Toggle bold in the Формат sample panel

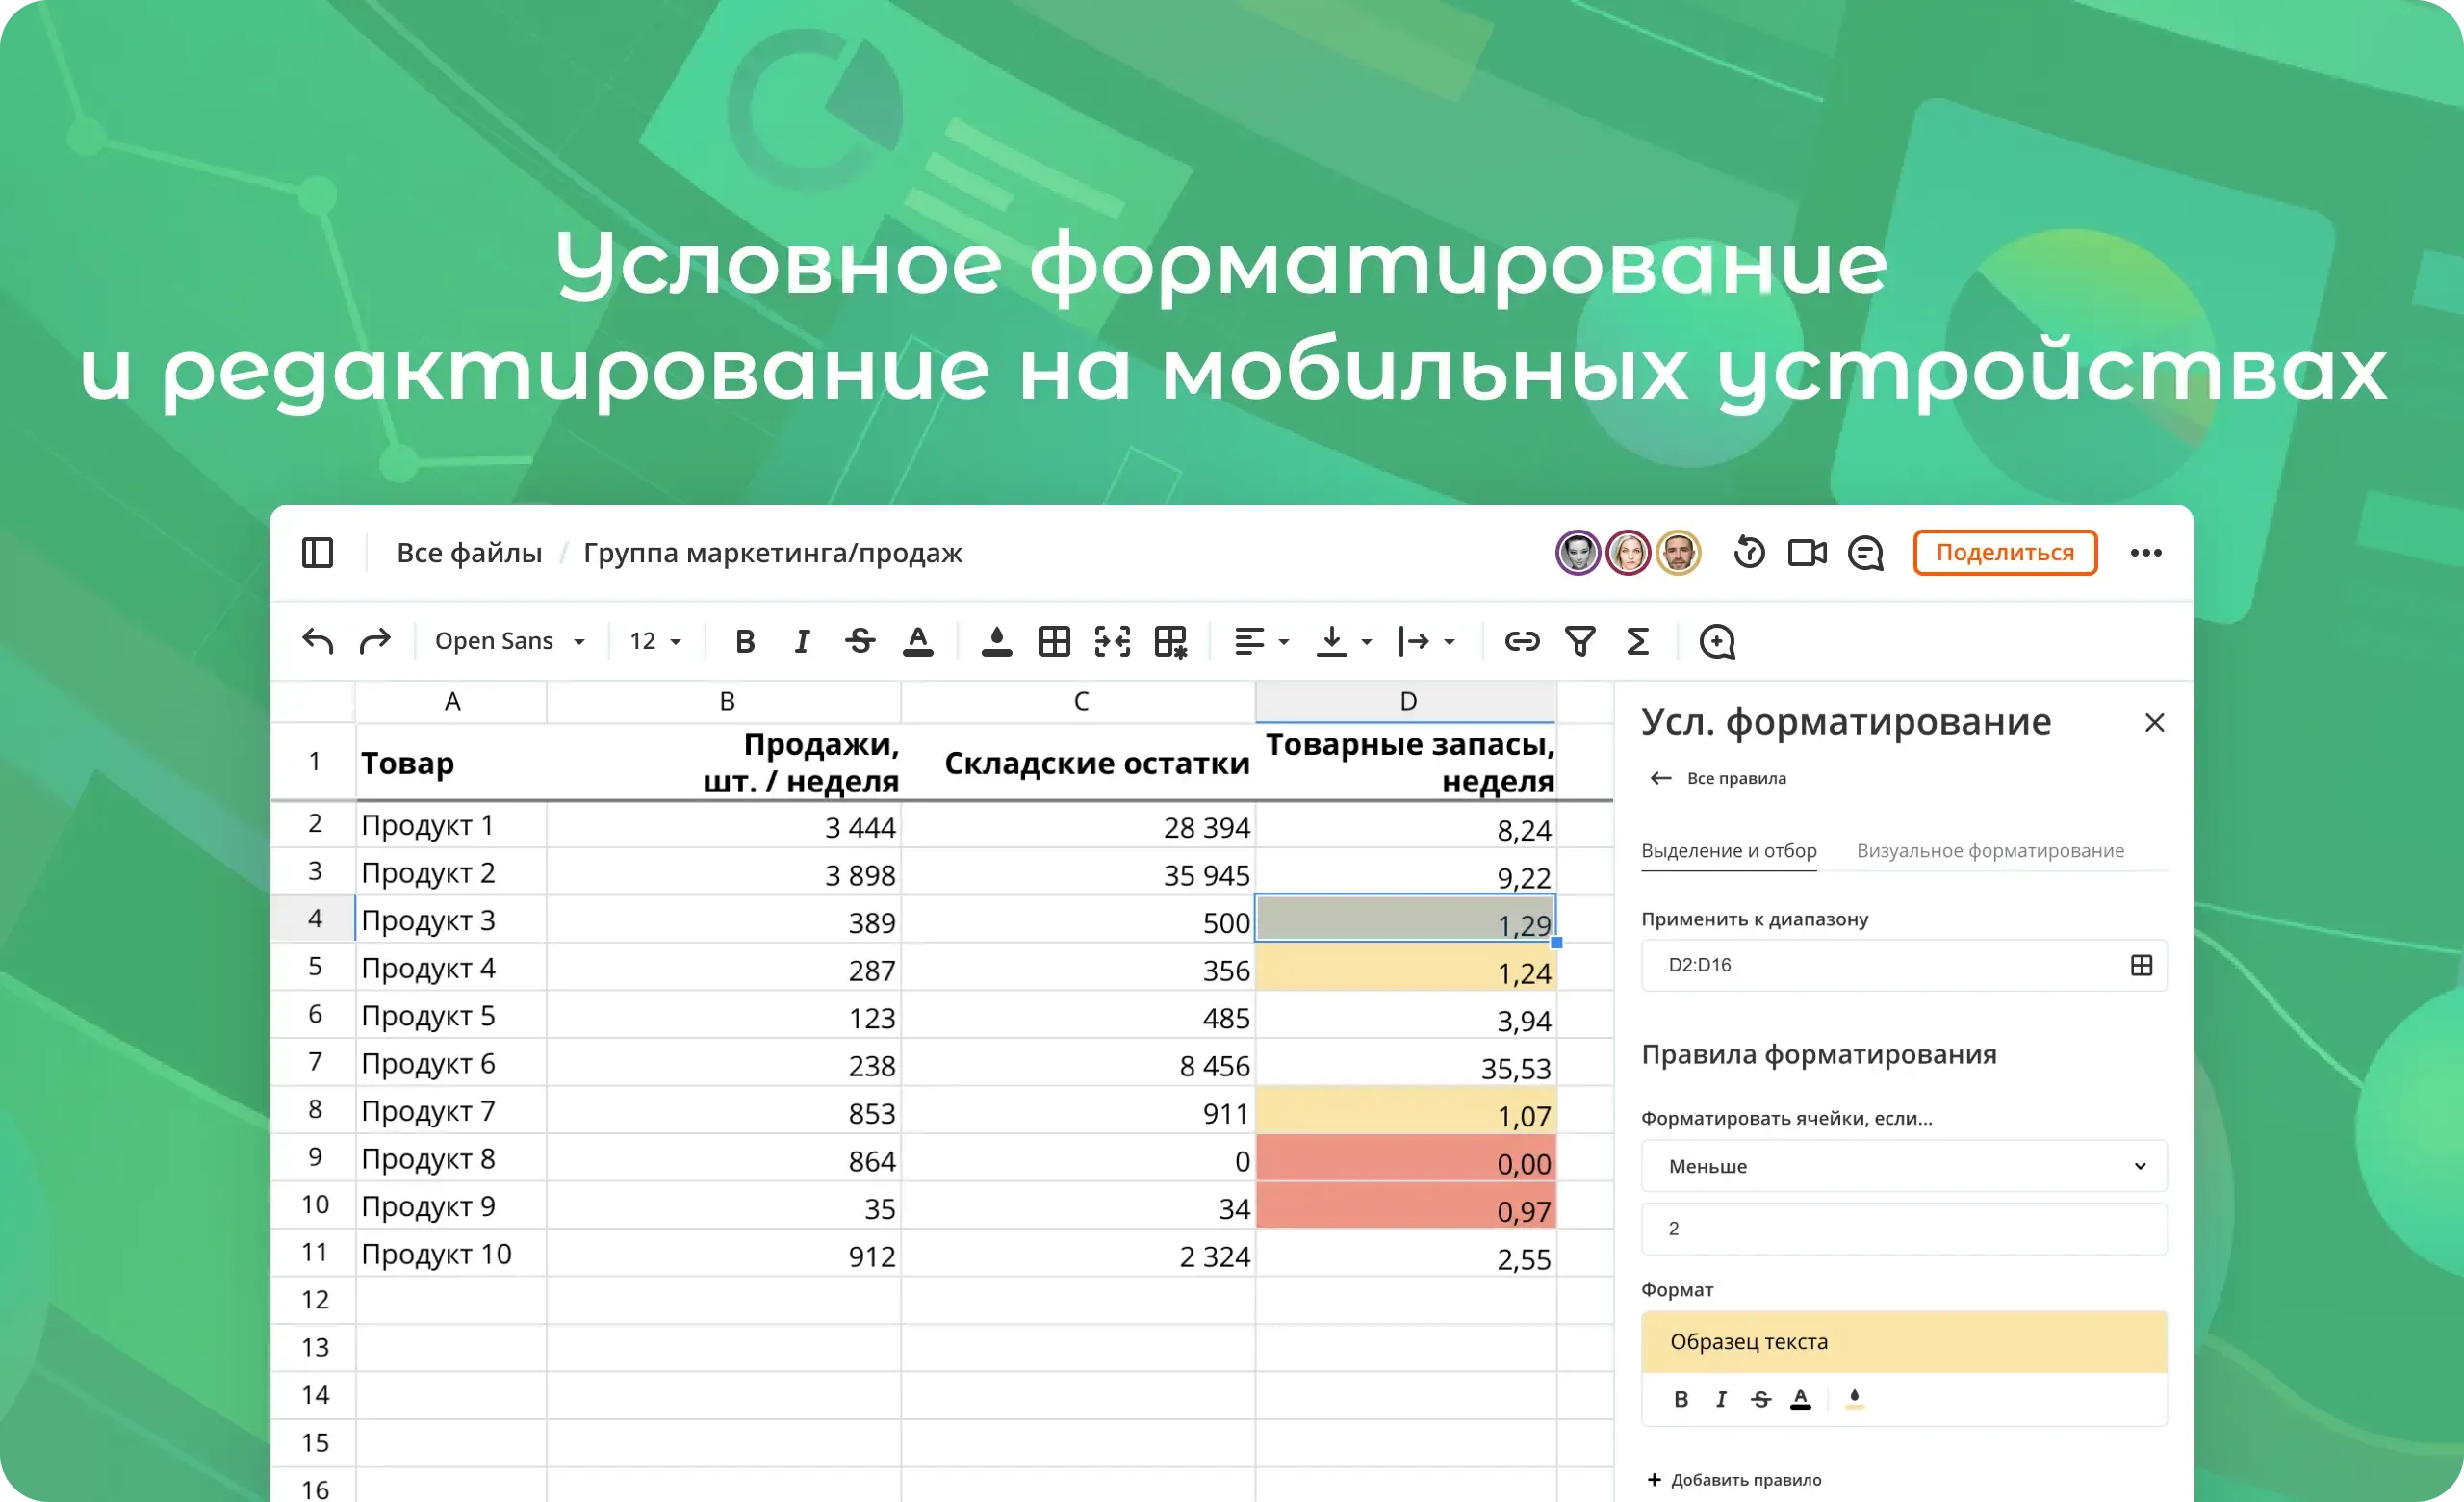point(1681,1399)
